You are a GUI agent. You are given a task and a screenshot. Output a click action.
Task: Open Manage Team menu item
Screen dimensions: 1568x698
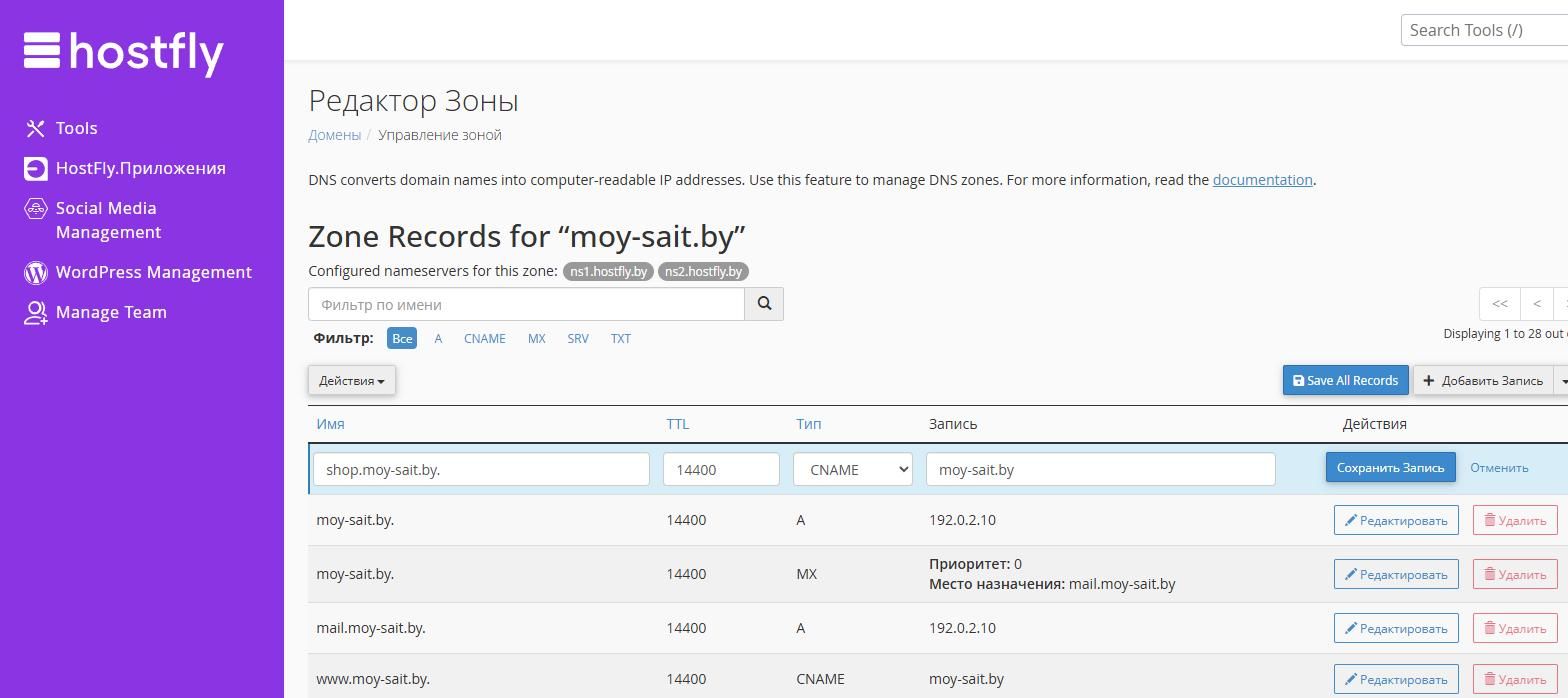[x=111, y=312]
